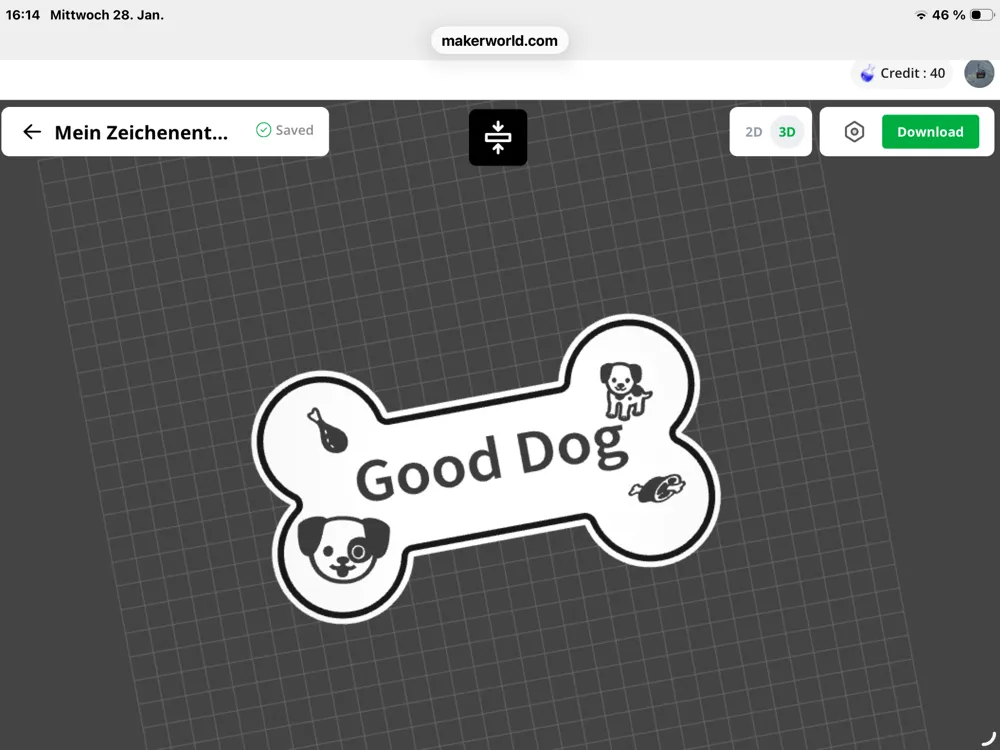Select the meat steak graphic
The width and height of the screenshot is (1000, 750).
pos(657,488)
